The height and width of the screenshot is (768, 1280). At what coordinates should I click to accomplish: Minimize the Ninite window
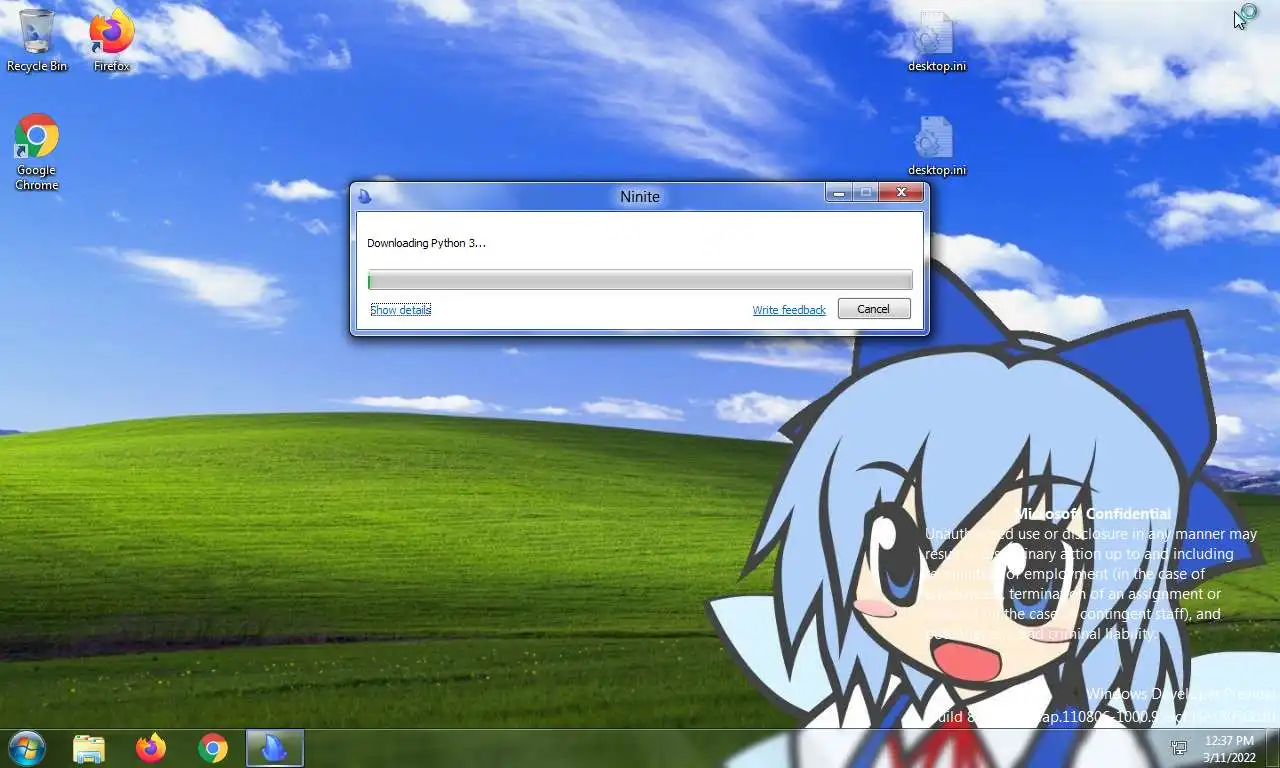[x=838, y=193]
